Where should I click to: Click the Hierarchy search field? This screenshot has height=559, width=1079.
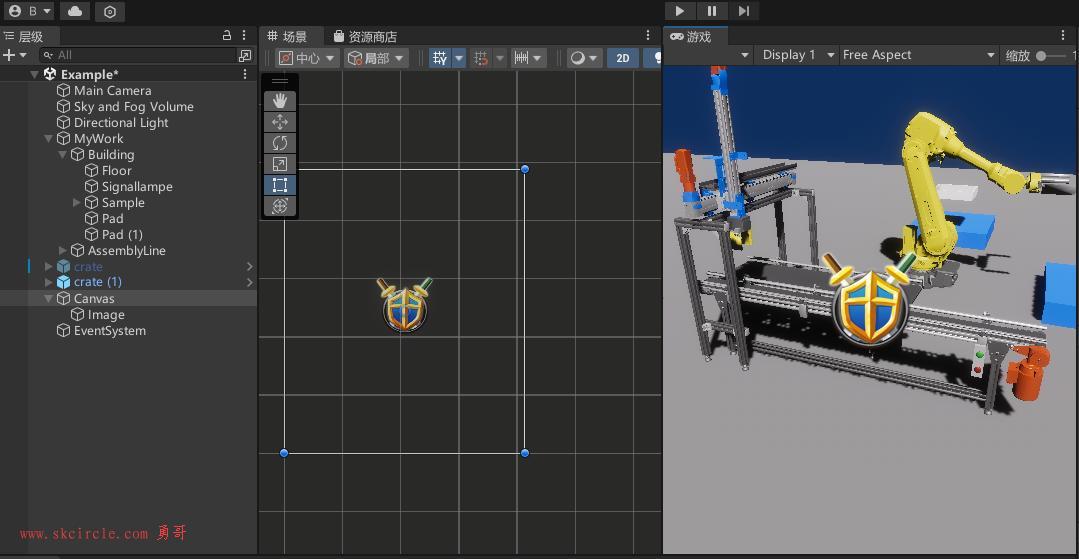138,55
